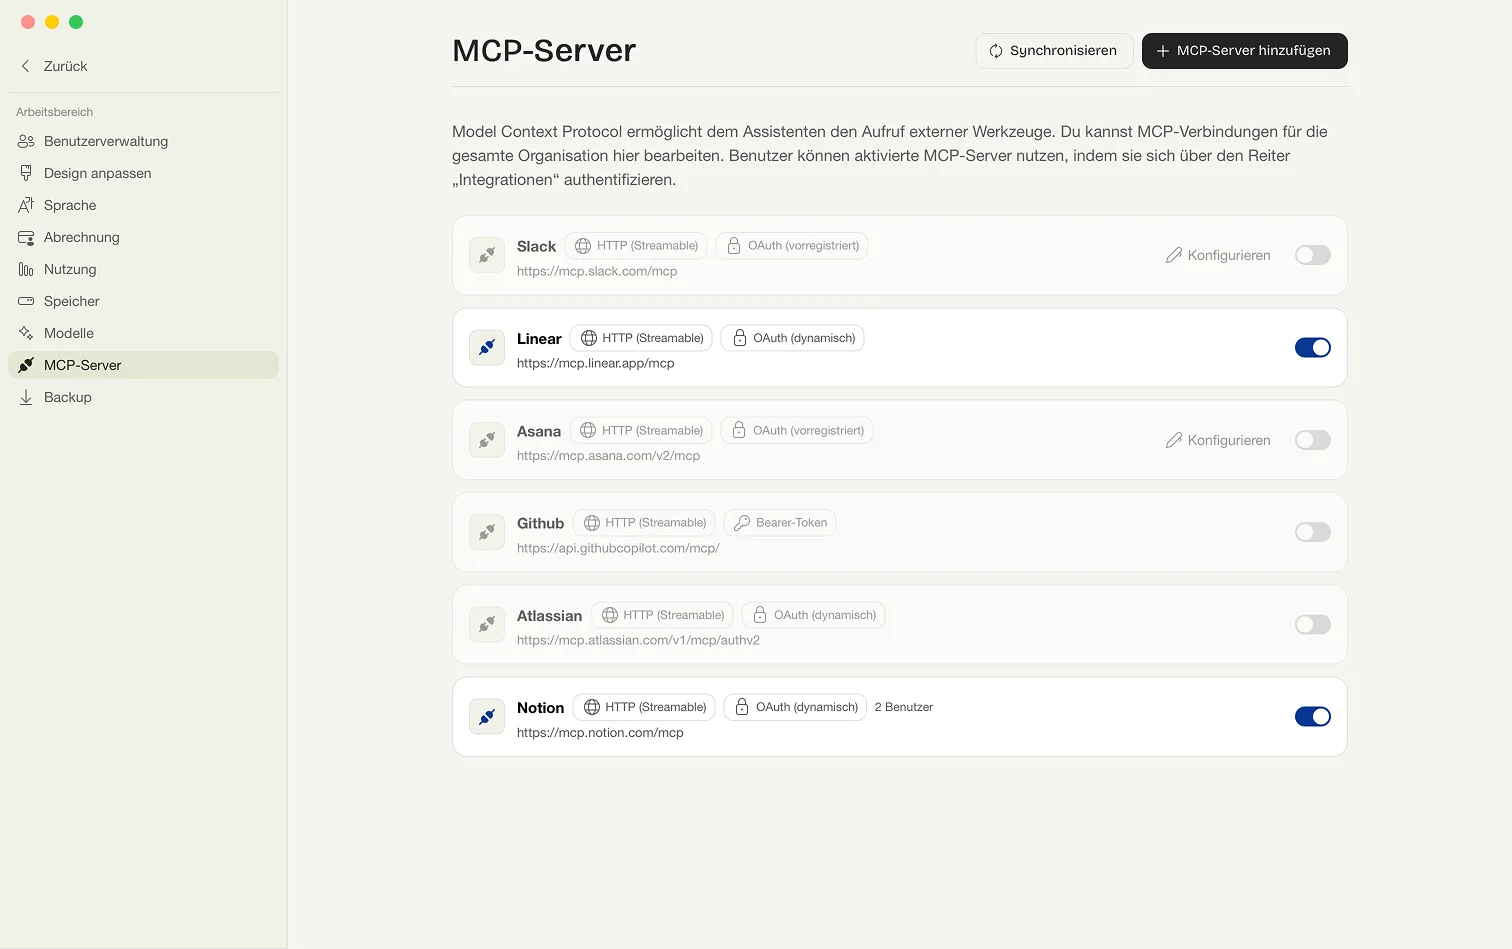
Task: Click the Abrechnung card icon
Action: (x=26, y=237)
